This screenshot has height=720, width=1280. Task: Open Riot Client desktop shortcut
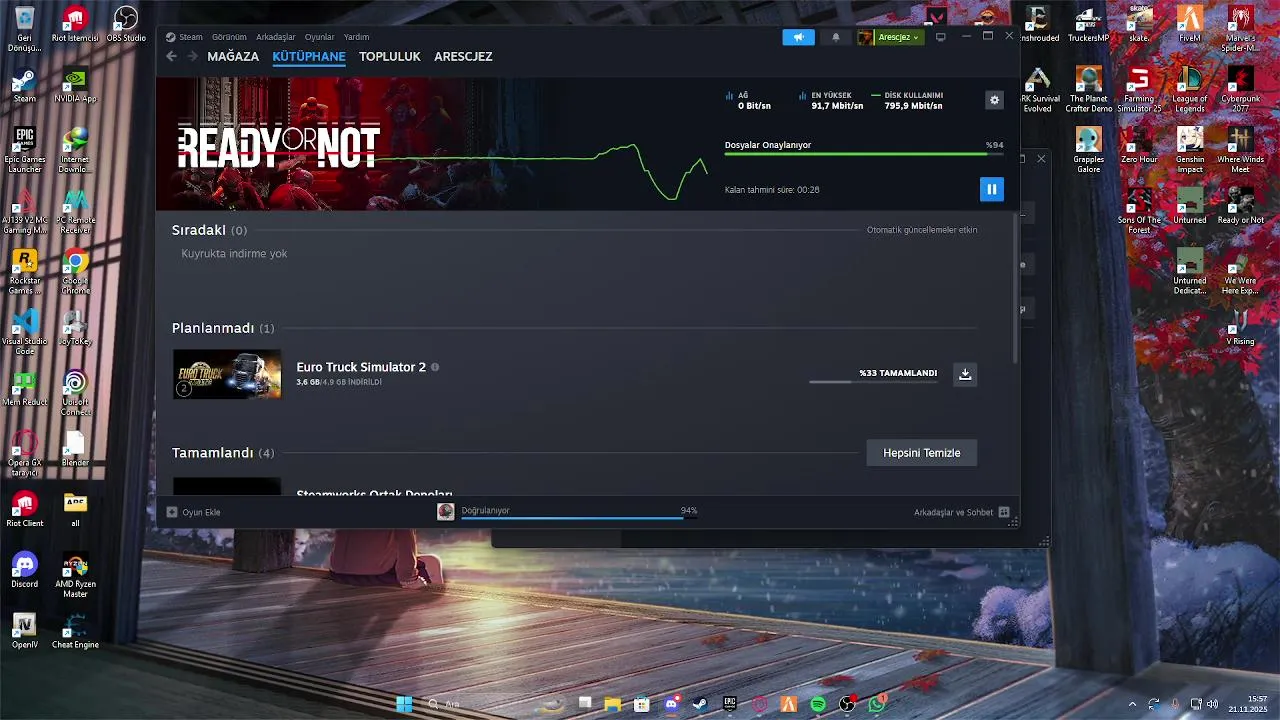24,508
